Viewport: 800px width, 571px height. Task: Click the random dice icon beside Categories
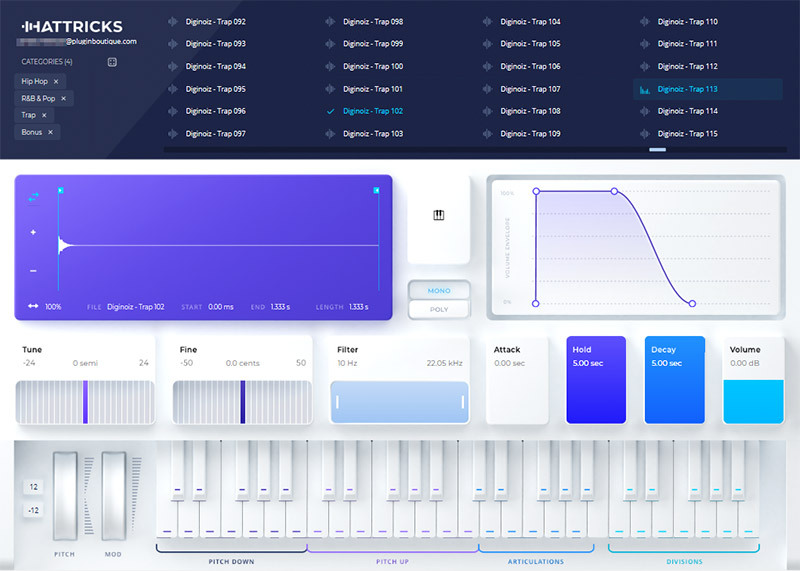(x=112, y=62)
